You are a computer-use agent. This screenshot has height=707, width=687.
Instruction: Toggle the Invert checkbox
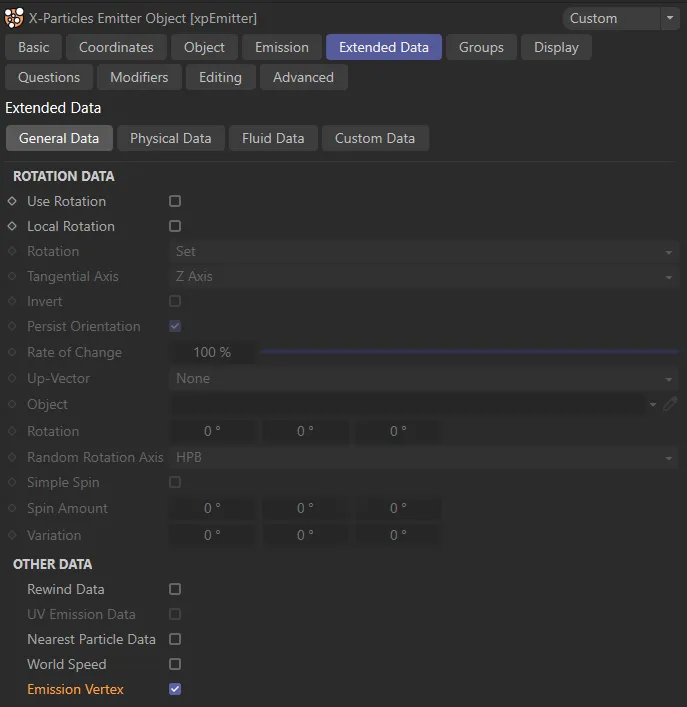[175, 301]
